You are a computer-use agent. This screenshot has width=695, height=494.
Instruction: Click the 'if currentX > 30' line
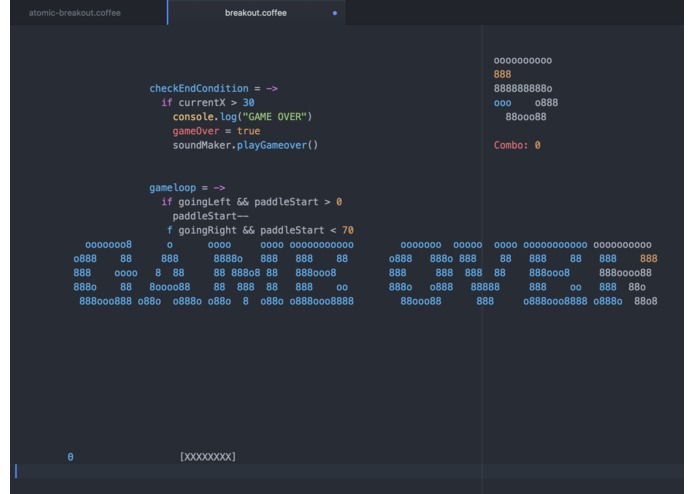207,103
